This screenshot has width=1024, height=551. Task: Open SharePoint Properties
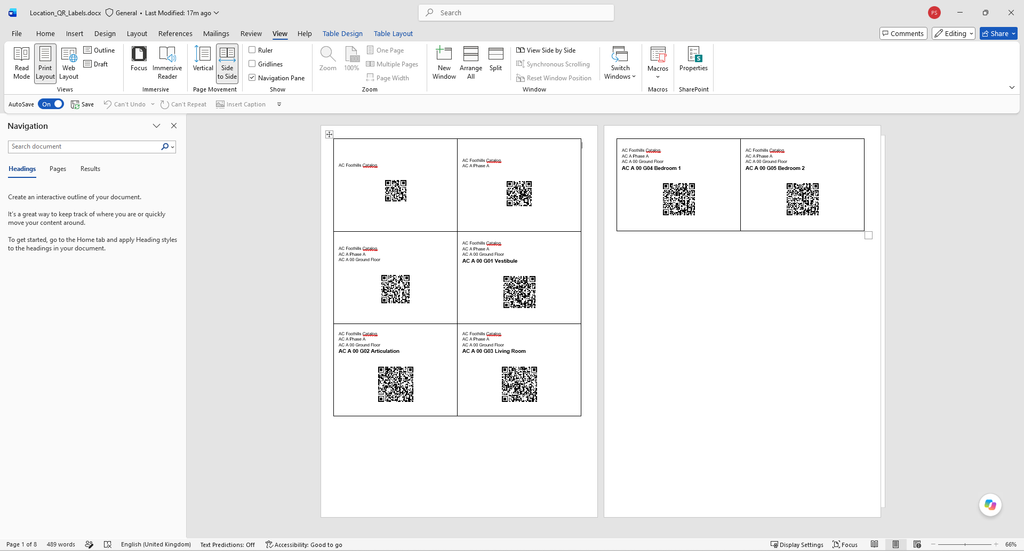pyautogui.click(x=694, y=59)
